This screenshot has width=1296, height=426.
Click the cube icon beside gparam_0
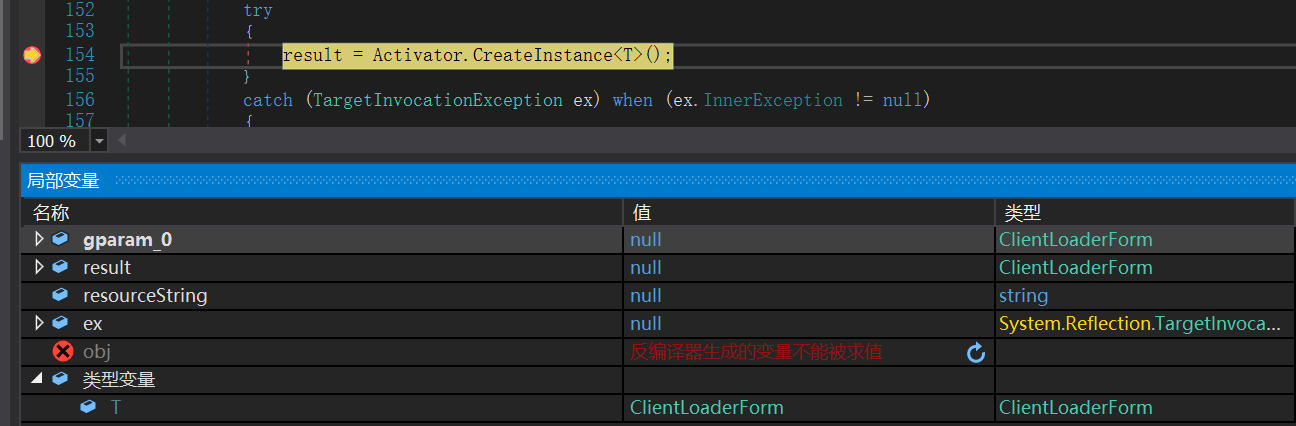pos(61,240)
